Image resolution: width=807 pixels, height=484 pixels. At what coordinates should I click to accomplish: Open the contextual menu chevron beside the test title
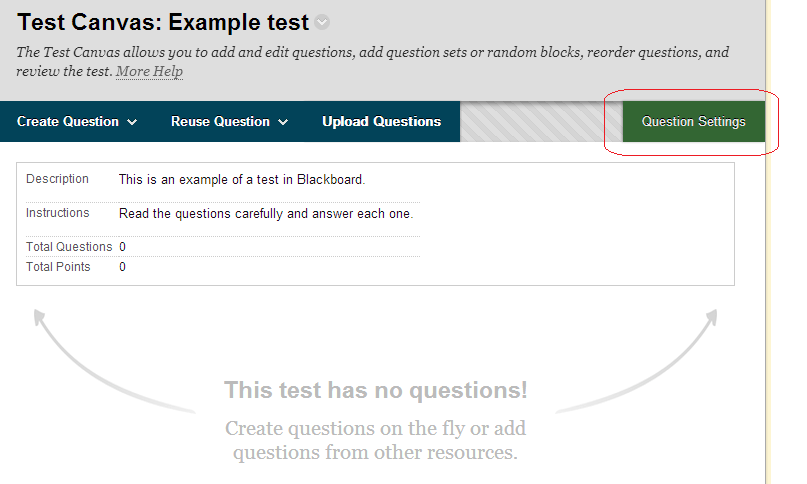coord(322,23)
